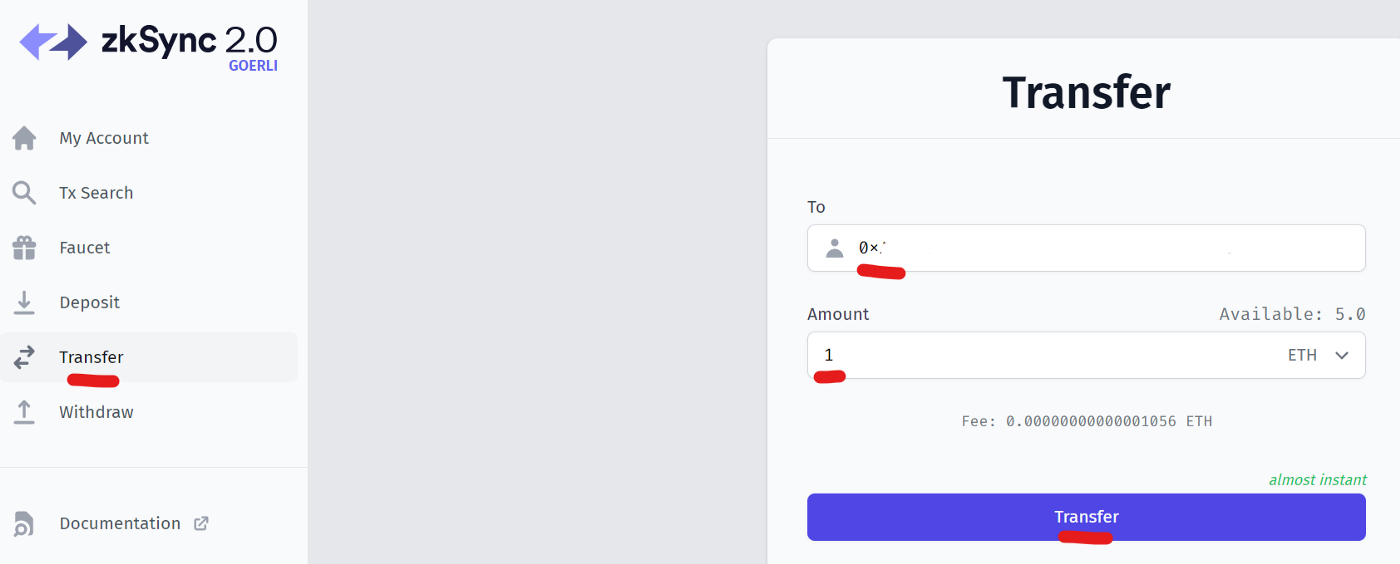Open the ETH currency selector
This screenshot has height=564, width=1400.
click(1303, 355)
